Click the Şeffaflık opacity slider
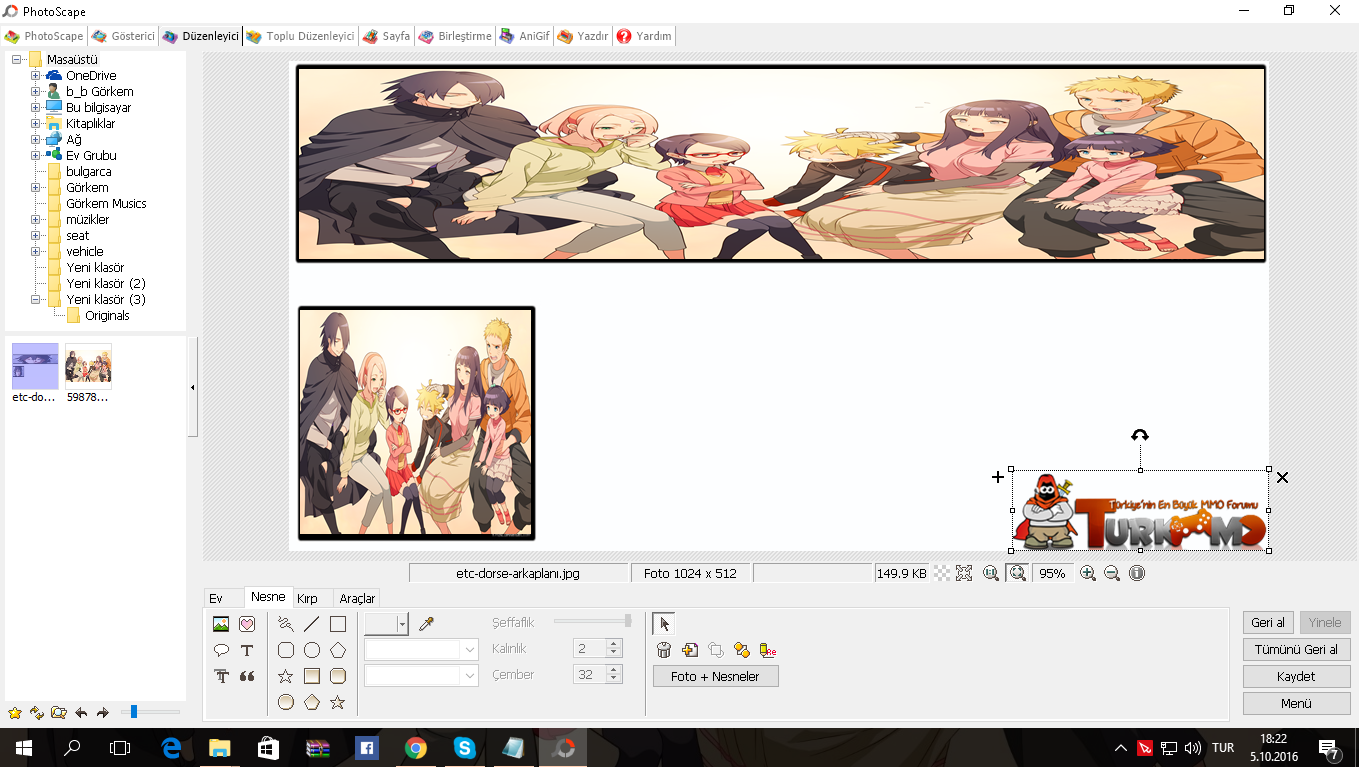This screenshot has height=767, width=1359. click(x=593, y=622)
